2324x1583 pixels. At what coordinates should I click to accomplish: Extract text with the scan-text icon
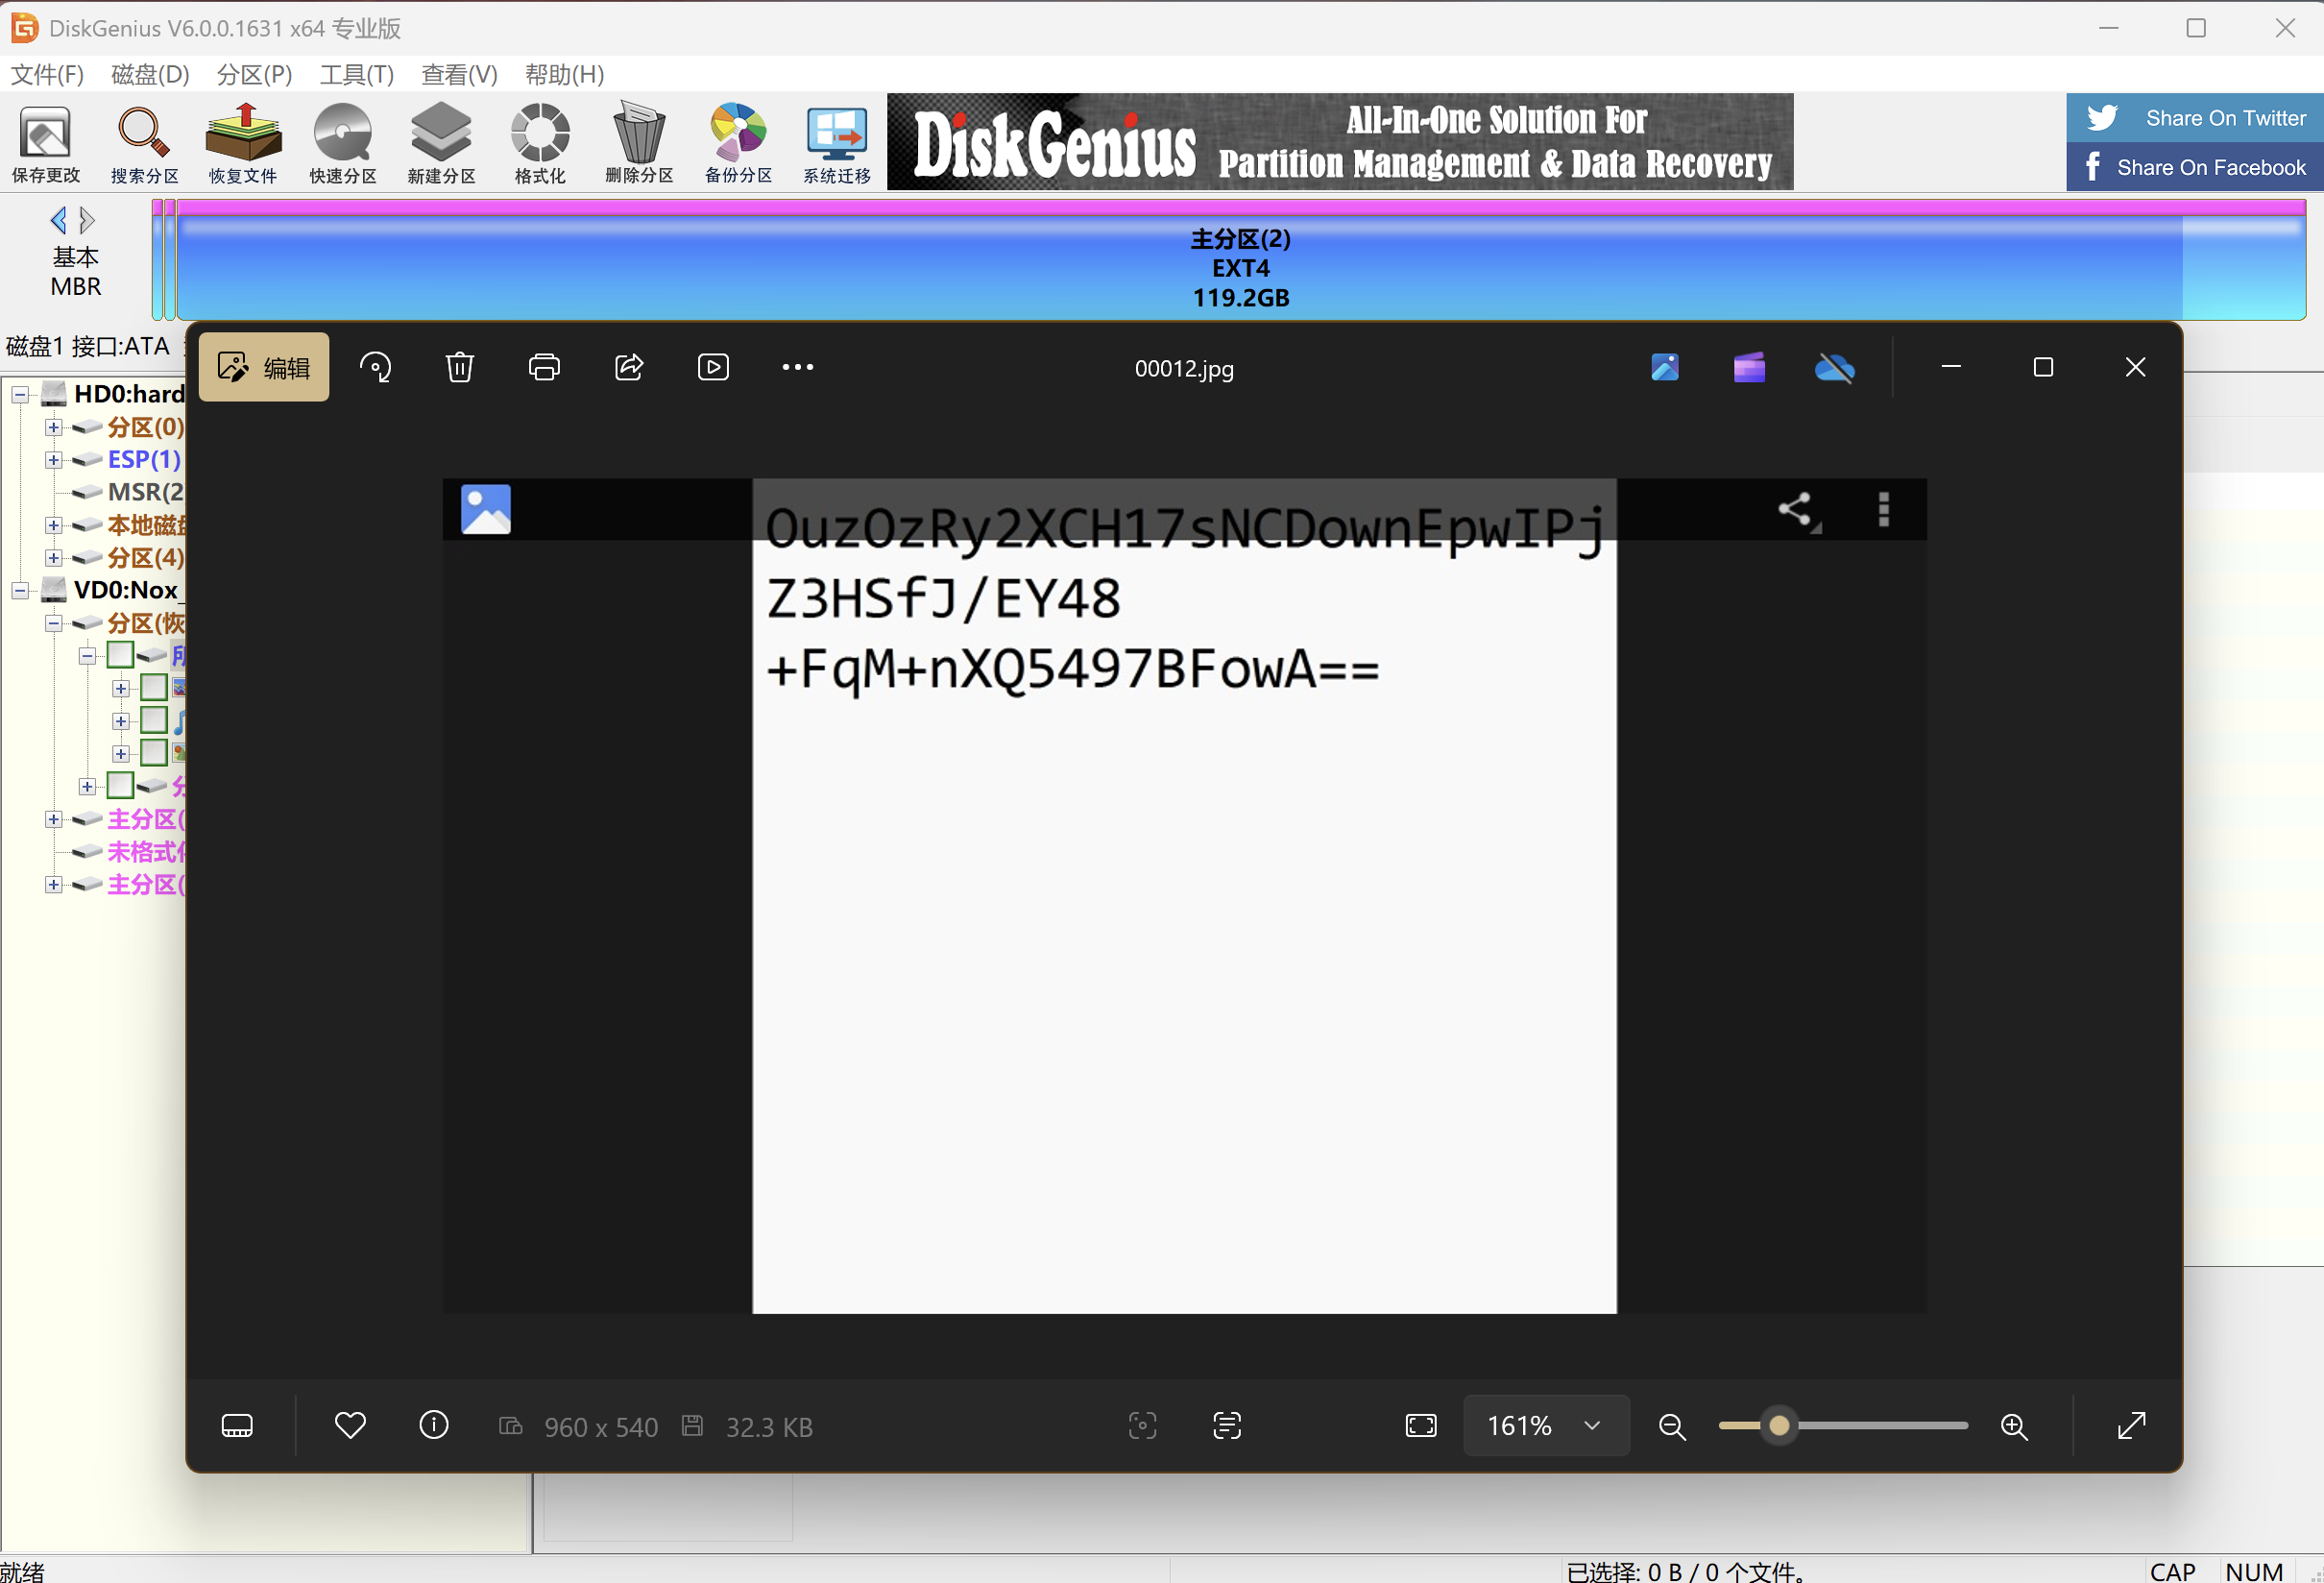point(1227,1425)
